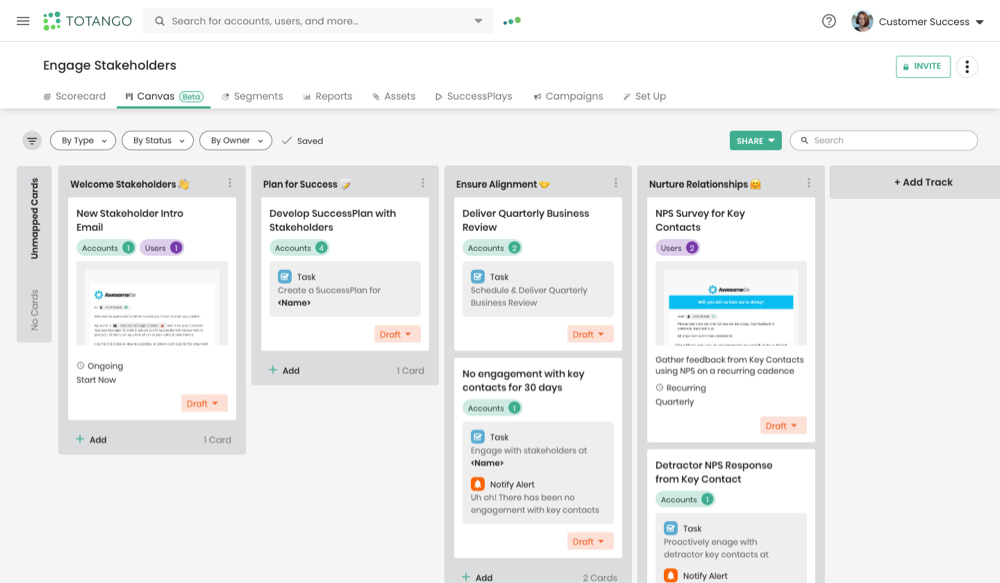Open Nurture Relationships track options menu

[x=809, y=183]
